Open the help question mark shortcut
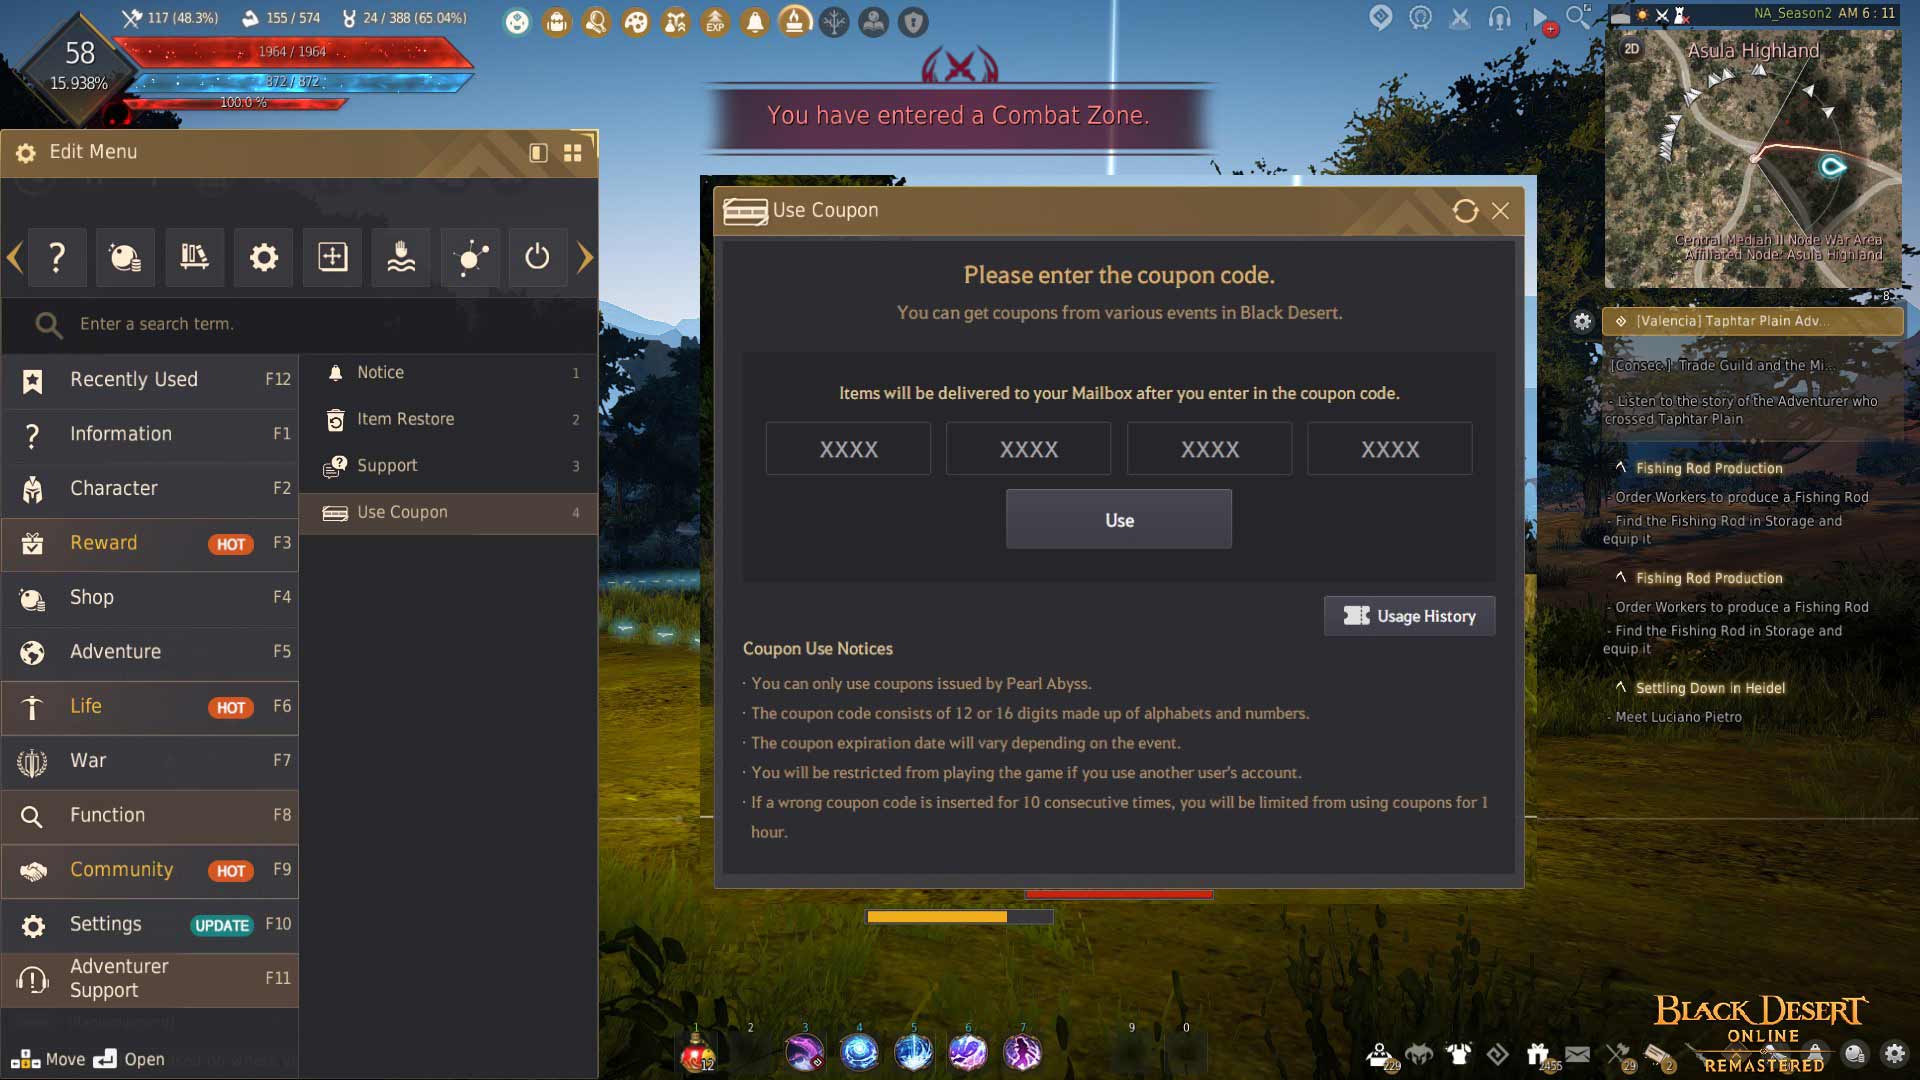Viewport: 1920px width, 1080px height. 57,257
